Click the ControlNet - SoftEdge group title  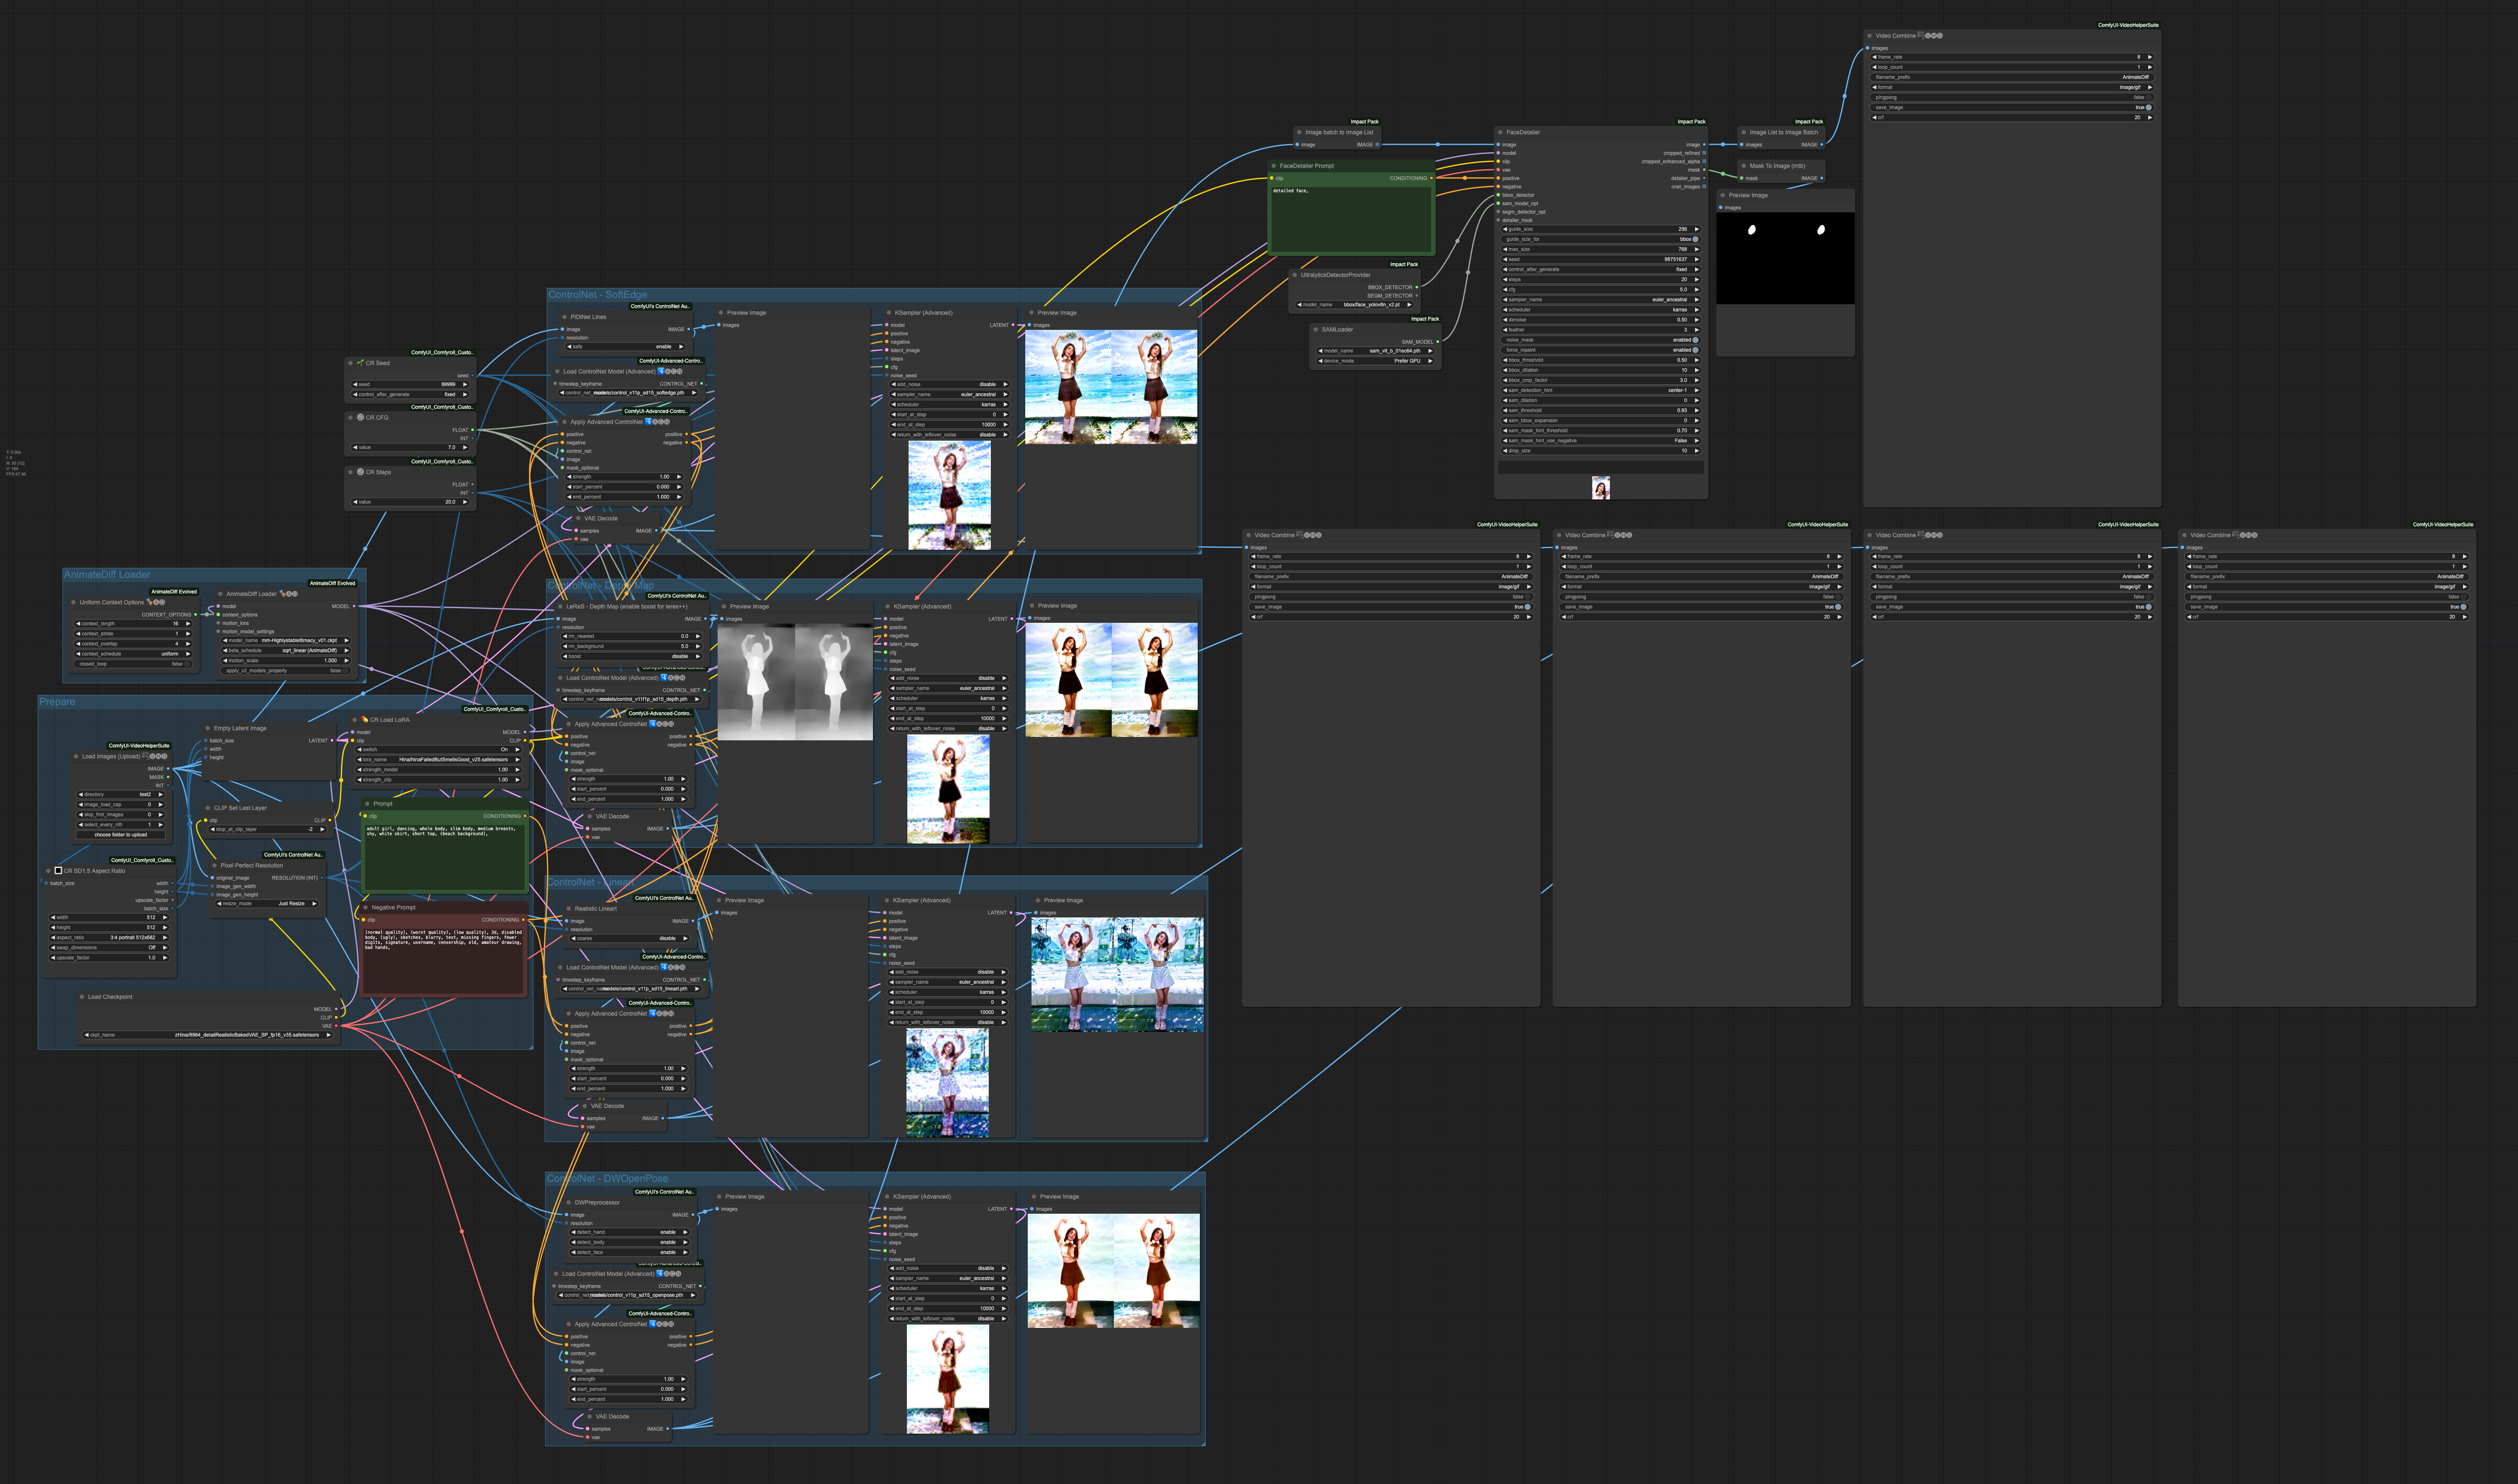597,295
